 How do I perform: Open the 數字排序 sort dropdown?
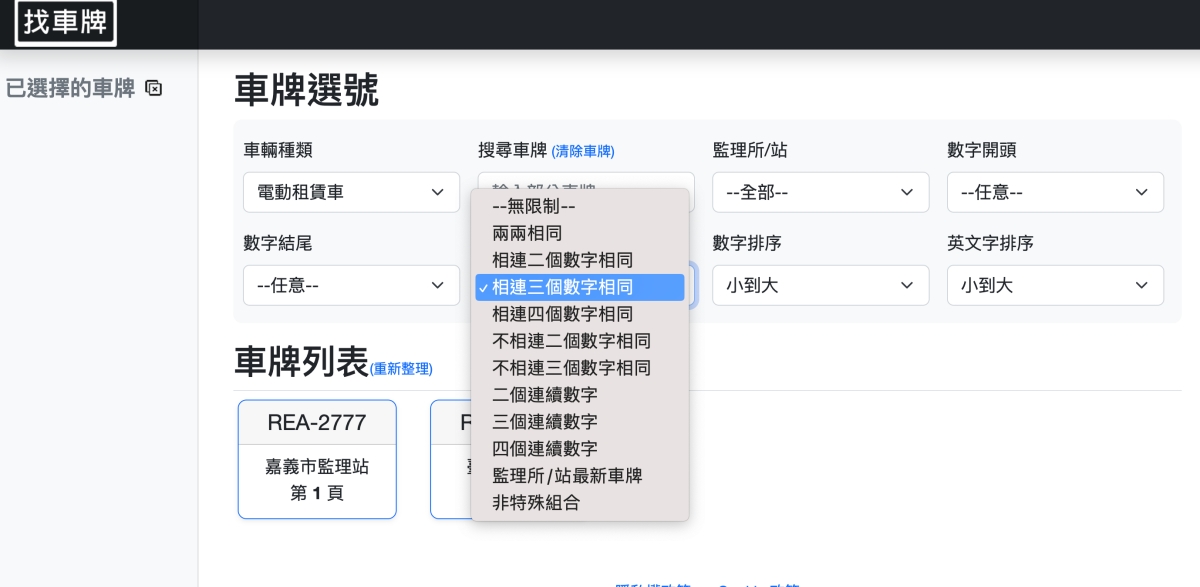(820, 285)
